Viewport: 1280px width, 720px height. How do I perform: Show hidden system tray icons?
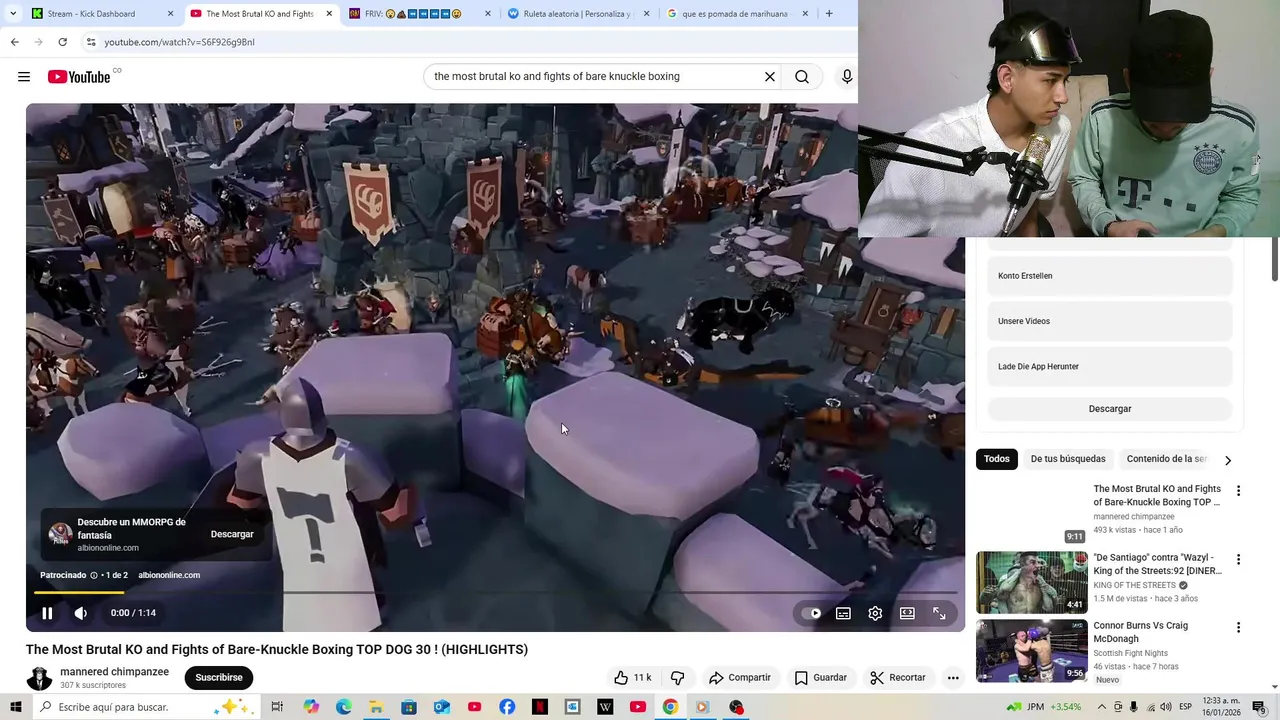click(x=1102, y=707)
